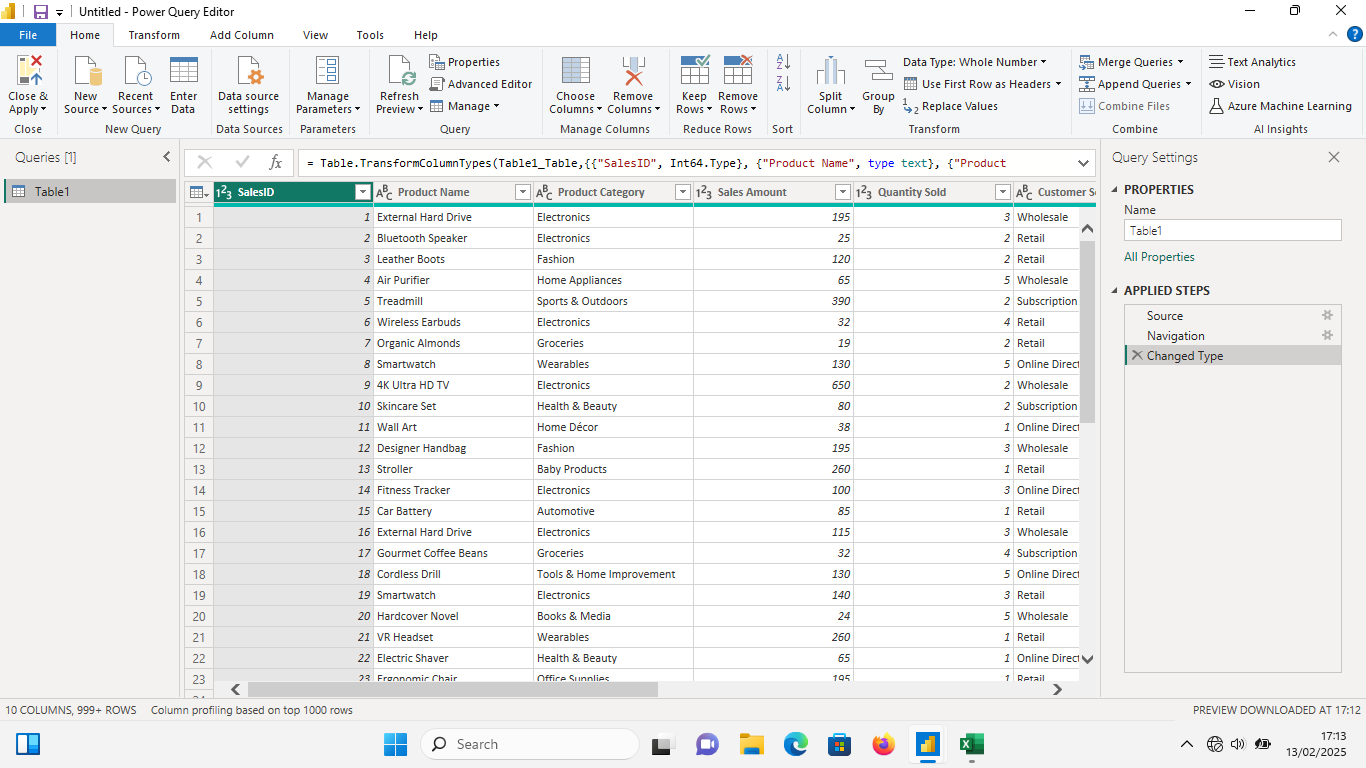Select the Source applied step

click(1232, 315)
